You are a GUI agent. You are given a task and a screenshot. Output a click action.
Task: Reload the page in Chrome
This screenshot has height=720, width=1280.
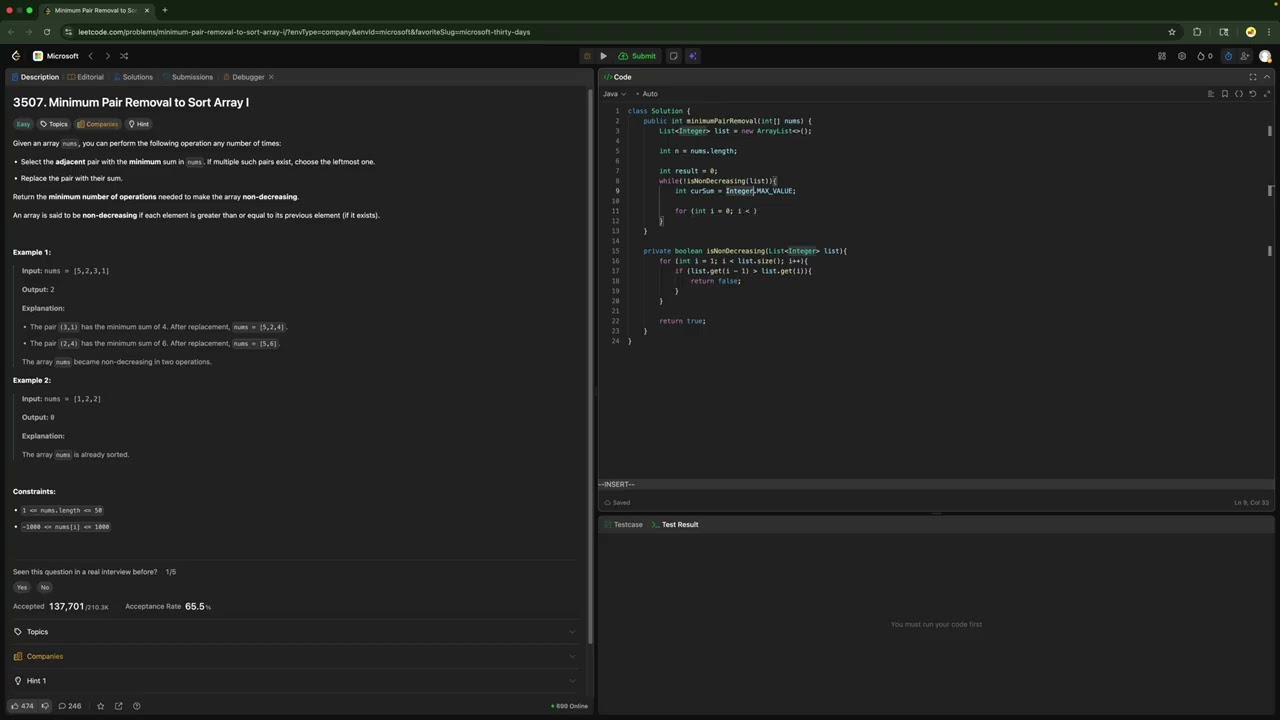point(46,32)
